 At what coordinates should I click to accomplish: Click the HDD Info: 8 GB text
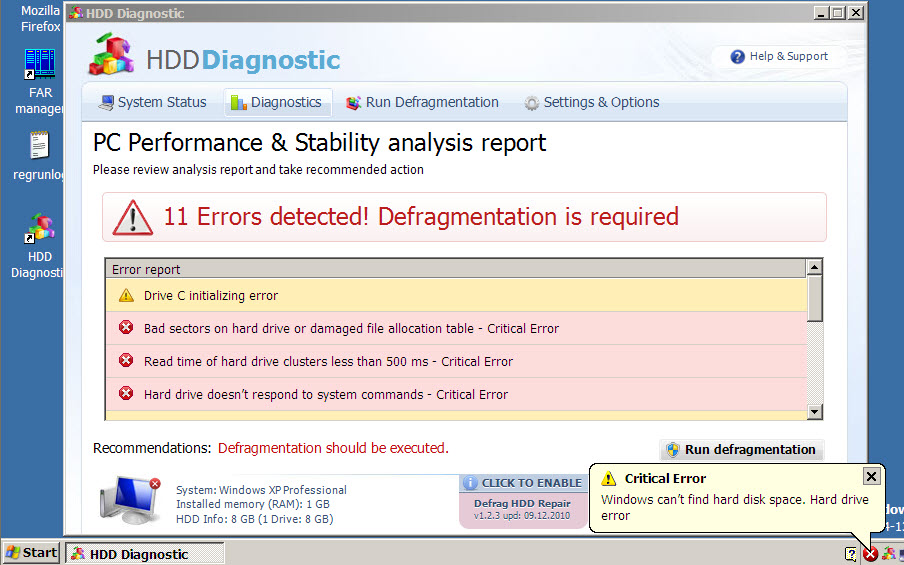pyautogui.click(x=254, y=519)
